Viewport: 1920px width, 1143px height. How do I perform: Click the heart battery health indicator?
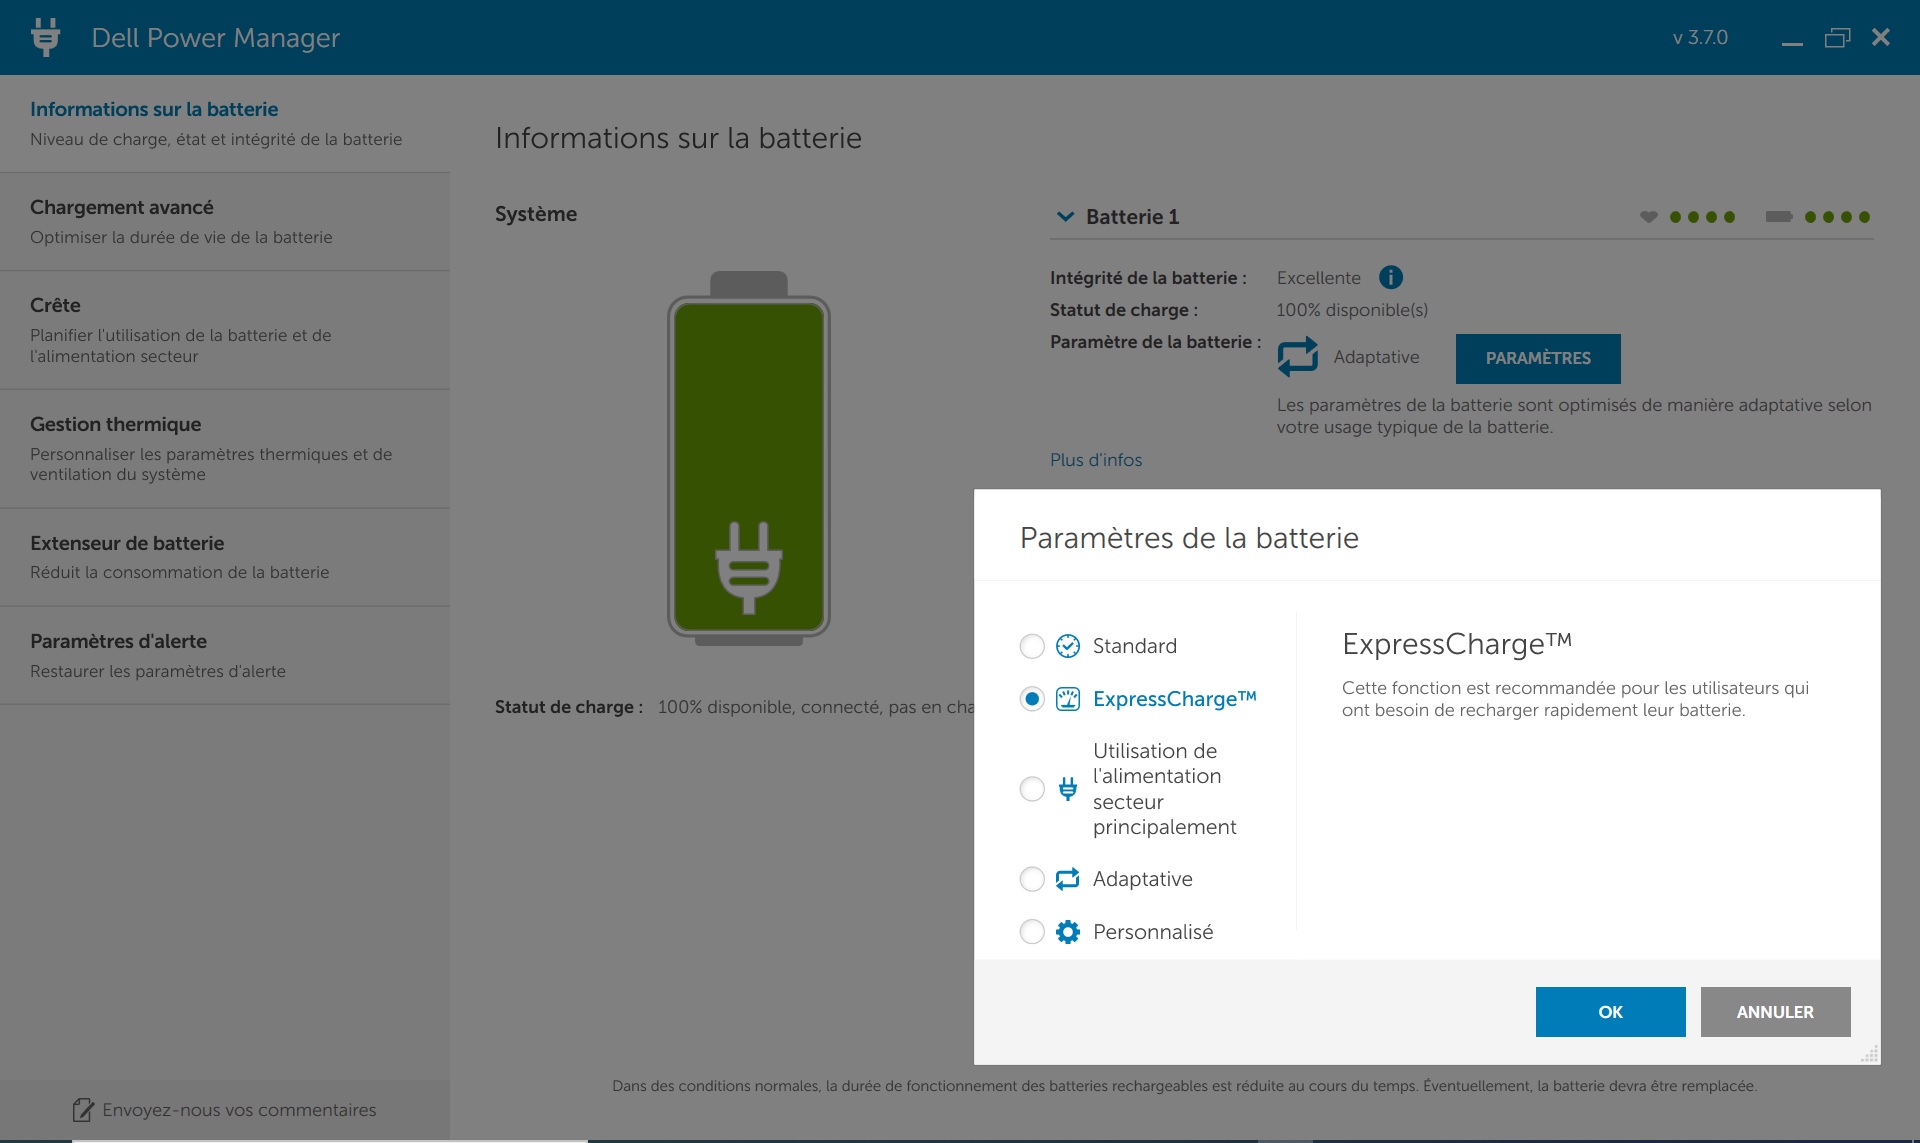(1649, 216)
